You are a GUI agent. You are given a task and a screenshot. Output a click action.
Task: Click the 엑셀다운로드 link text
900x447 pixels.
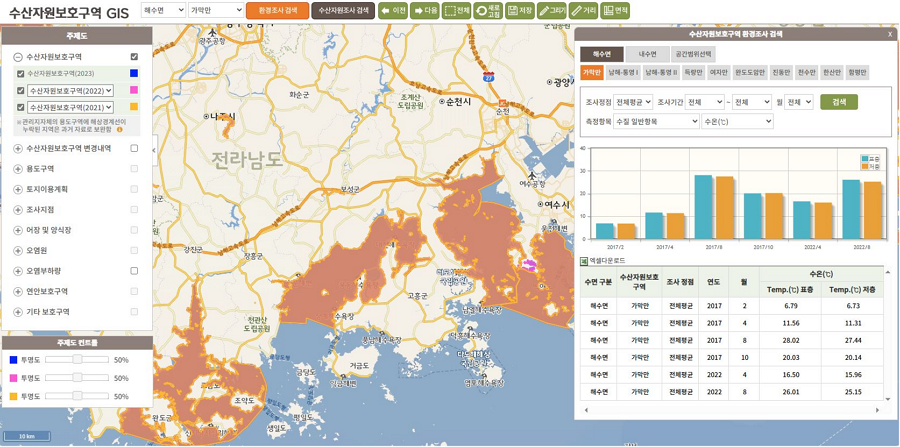tap(607, 261)
